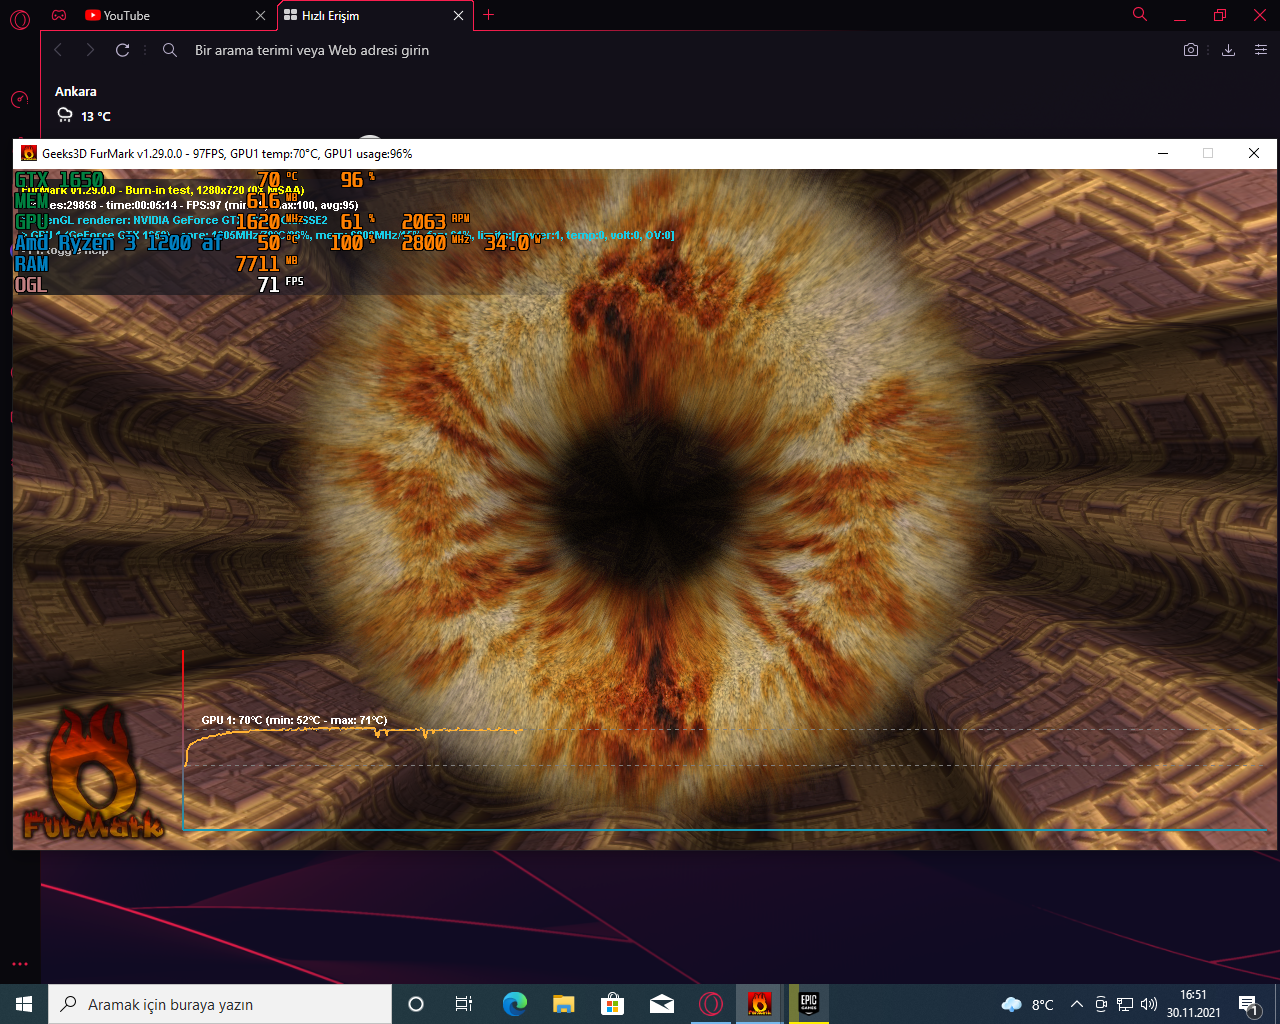Go back in Opera GX
This screenshot has width=1280, height=1024.
click(x=58, y=50)
